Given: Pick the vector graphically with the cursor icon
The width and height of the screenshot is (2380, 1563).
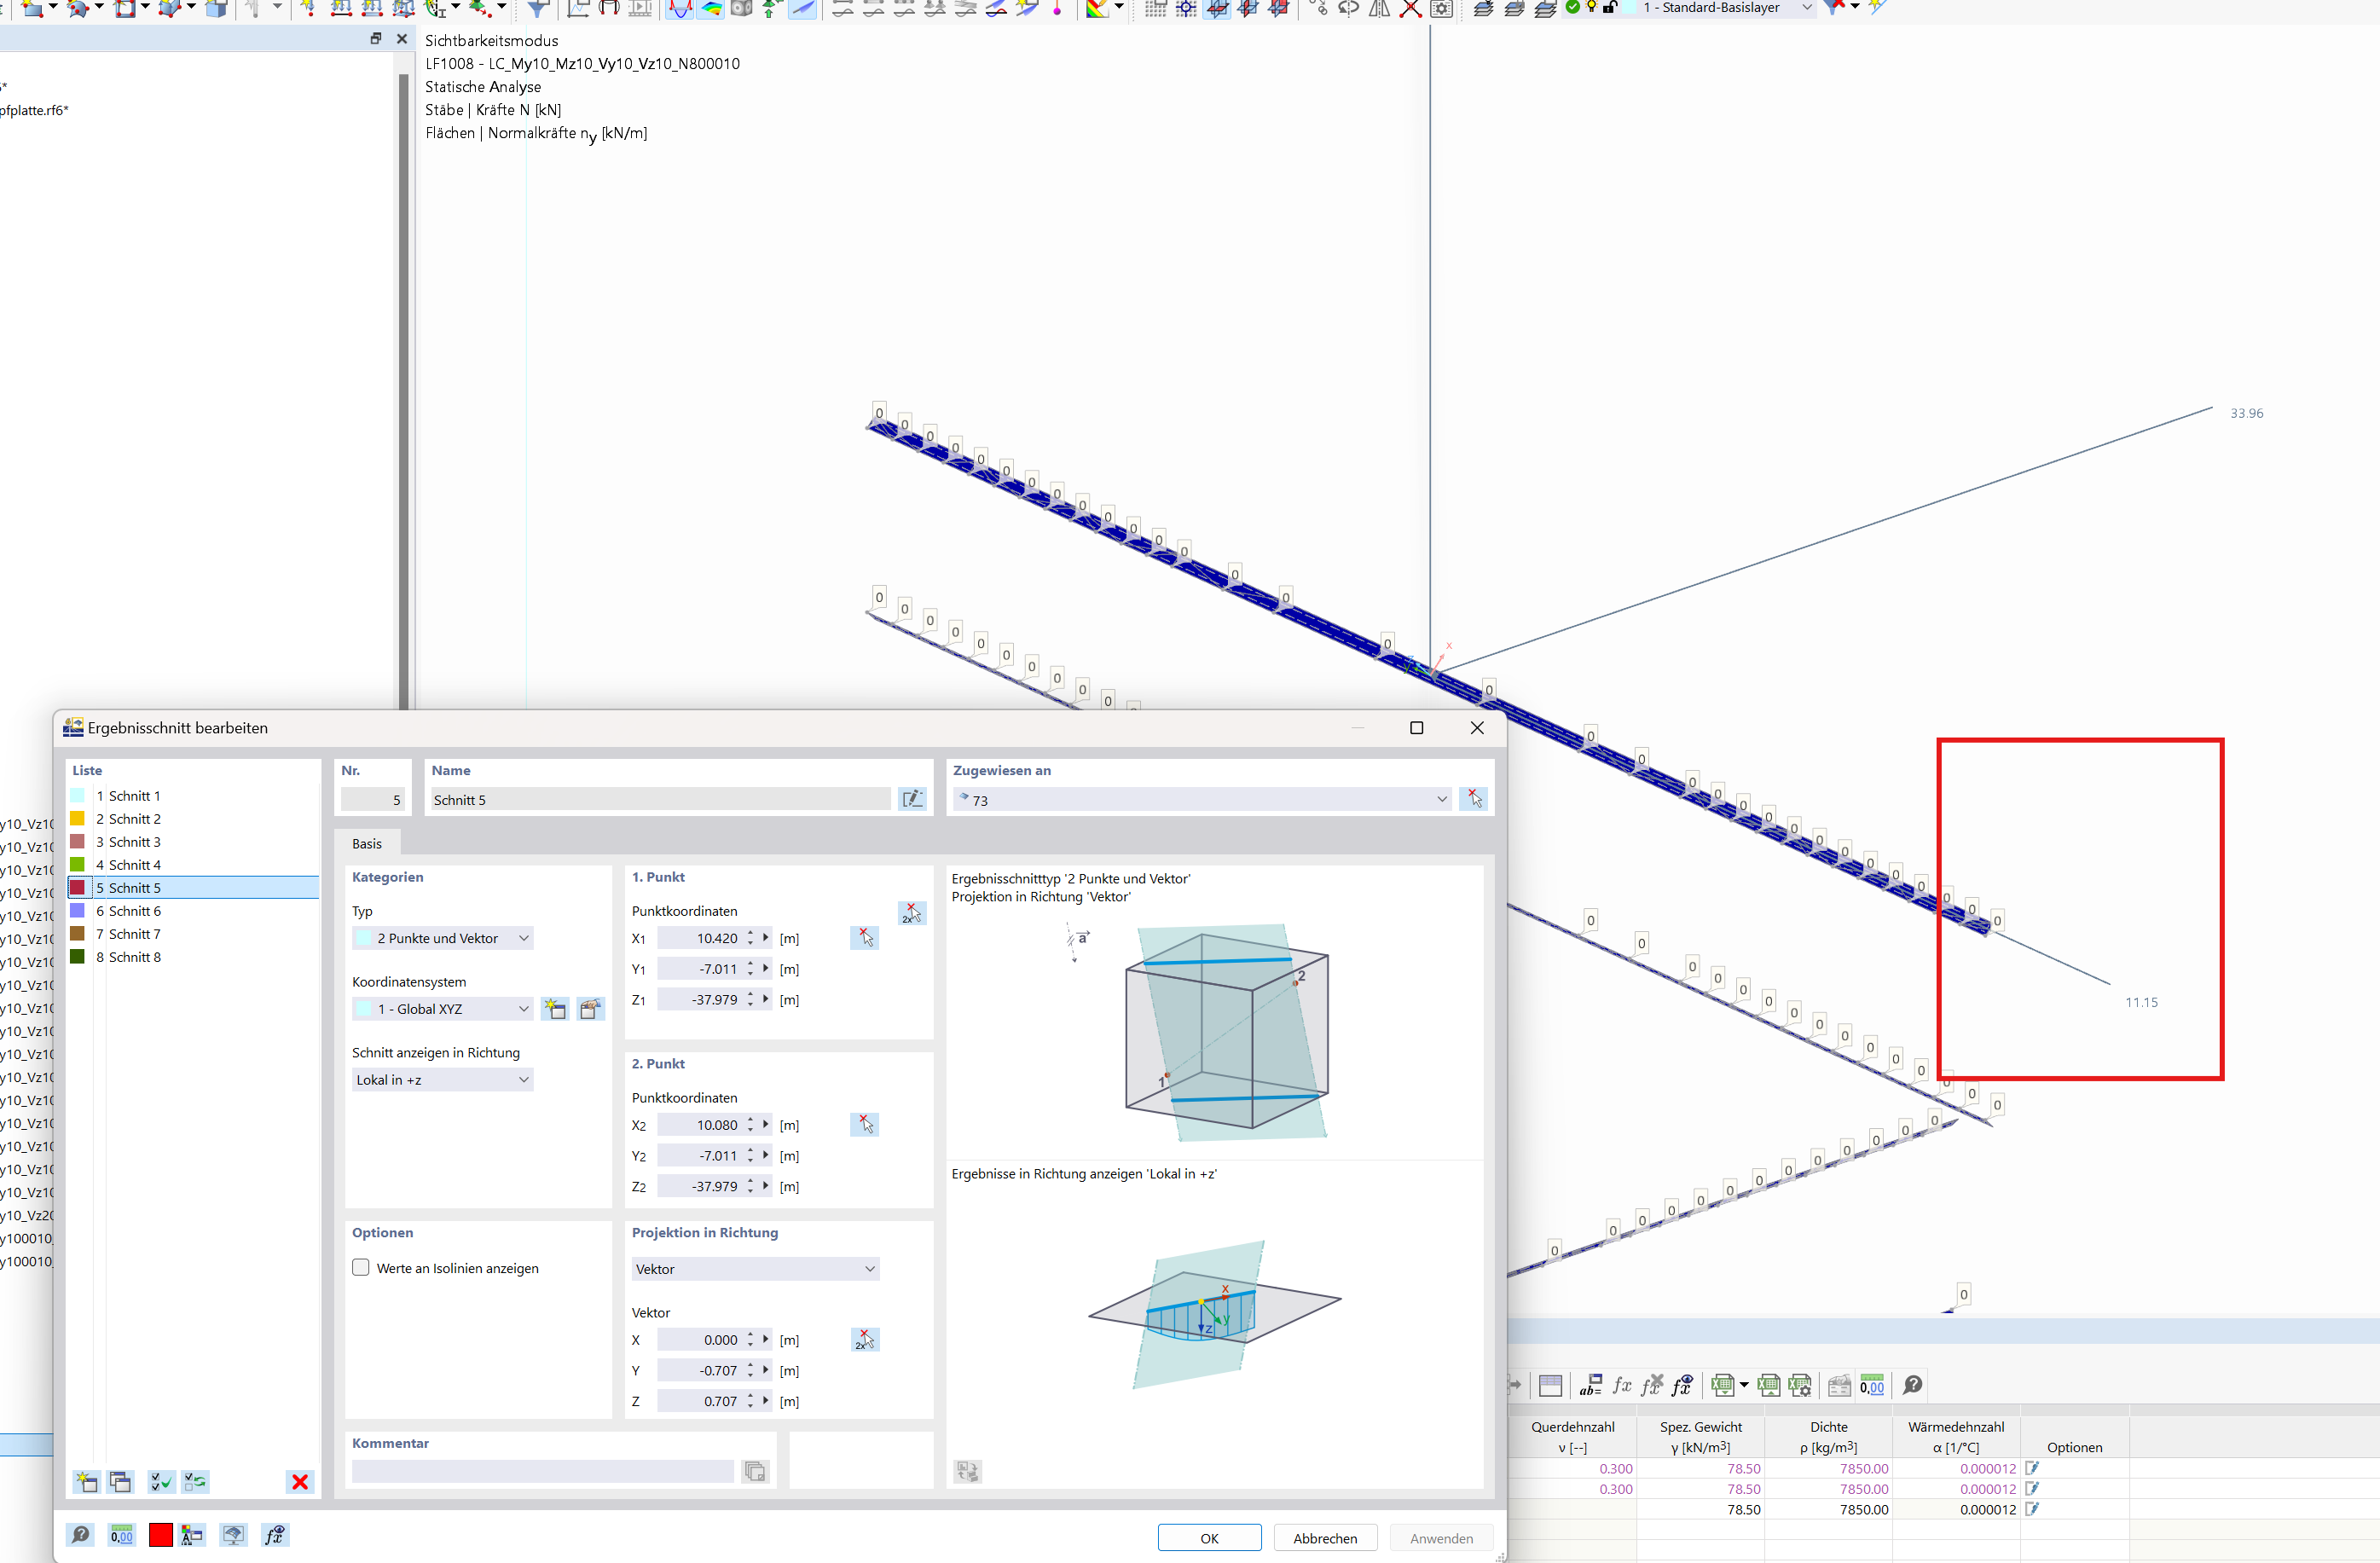Looking at the screenshot, I should click(x=865, y=1340).
